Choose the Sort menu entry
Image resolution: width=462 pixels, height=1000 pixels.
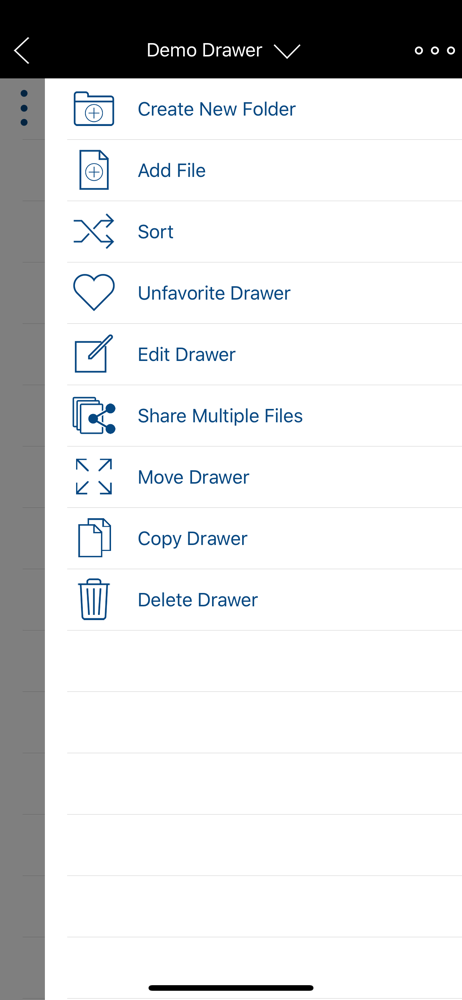coord(264,232)
